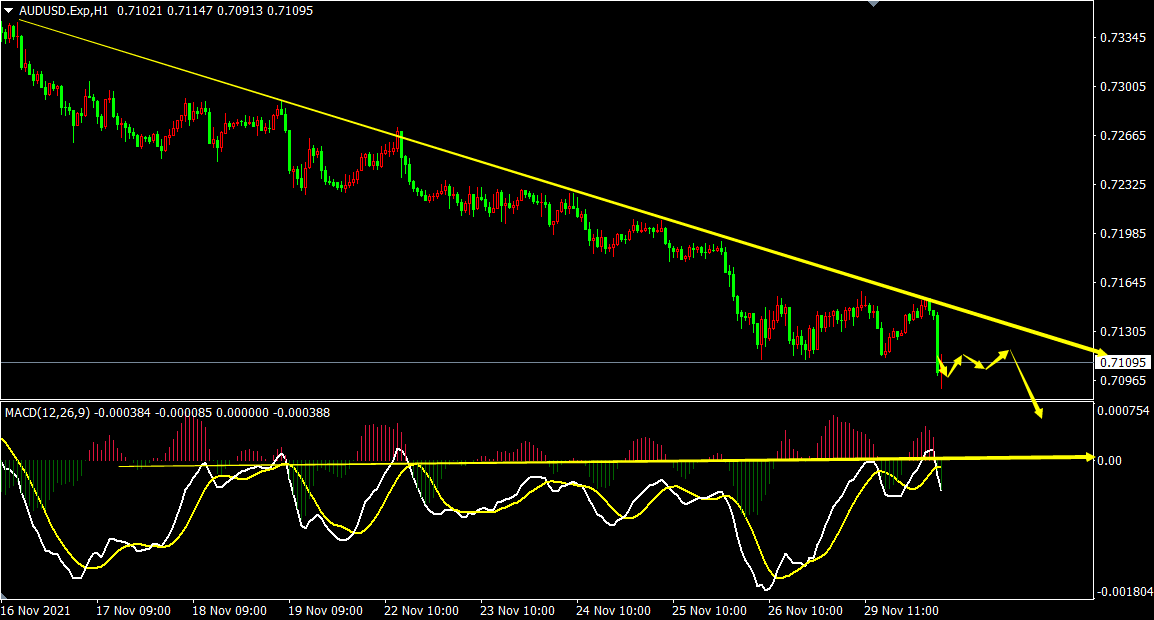Click the yellow horizontal line in MACD window
The width and height of the screenshot is (1154, 620).
point(600,461)
